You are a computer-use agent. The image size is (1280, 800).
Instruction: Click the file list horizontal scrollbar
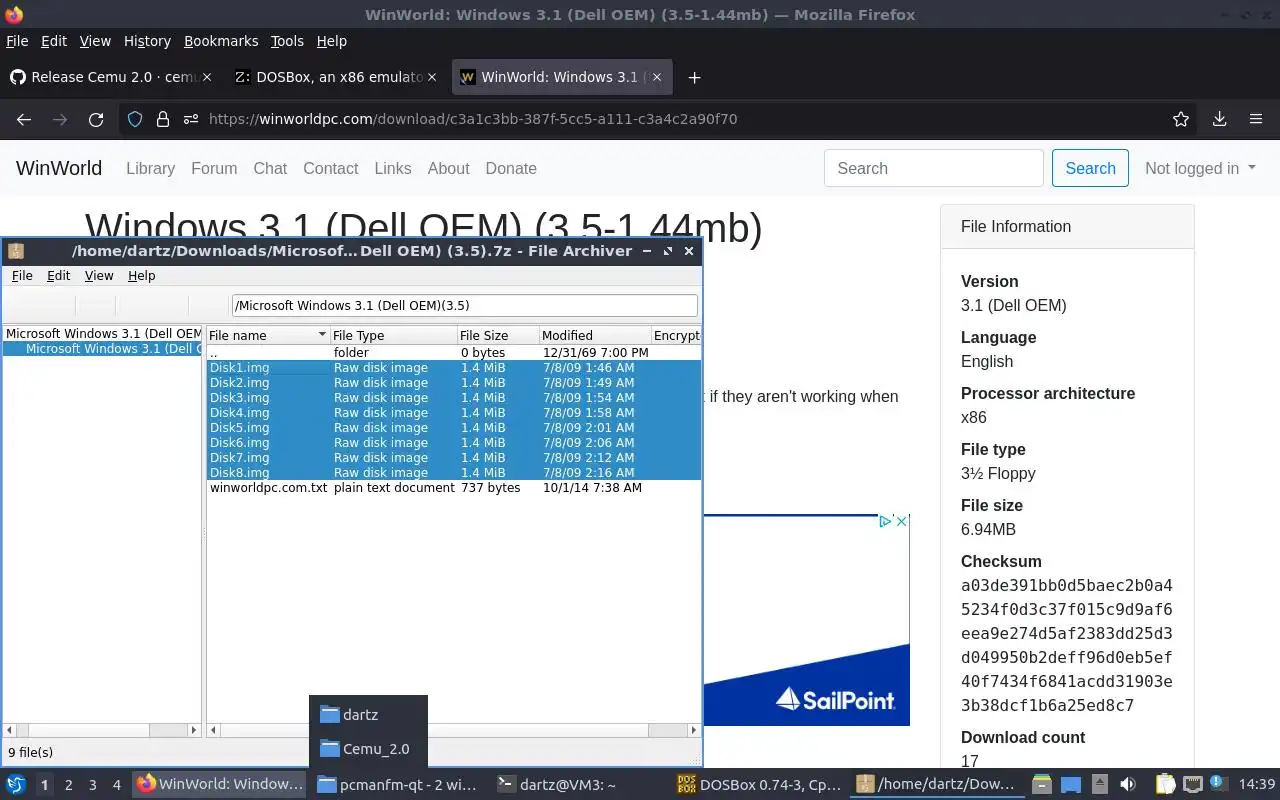(454, 731)
